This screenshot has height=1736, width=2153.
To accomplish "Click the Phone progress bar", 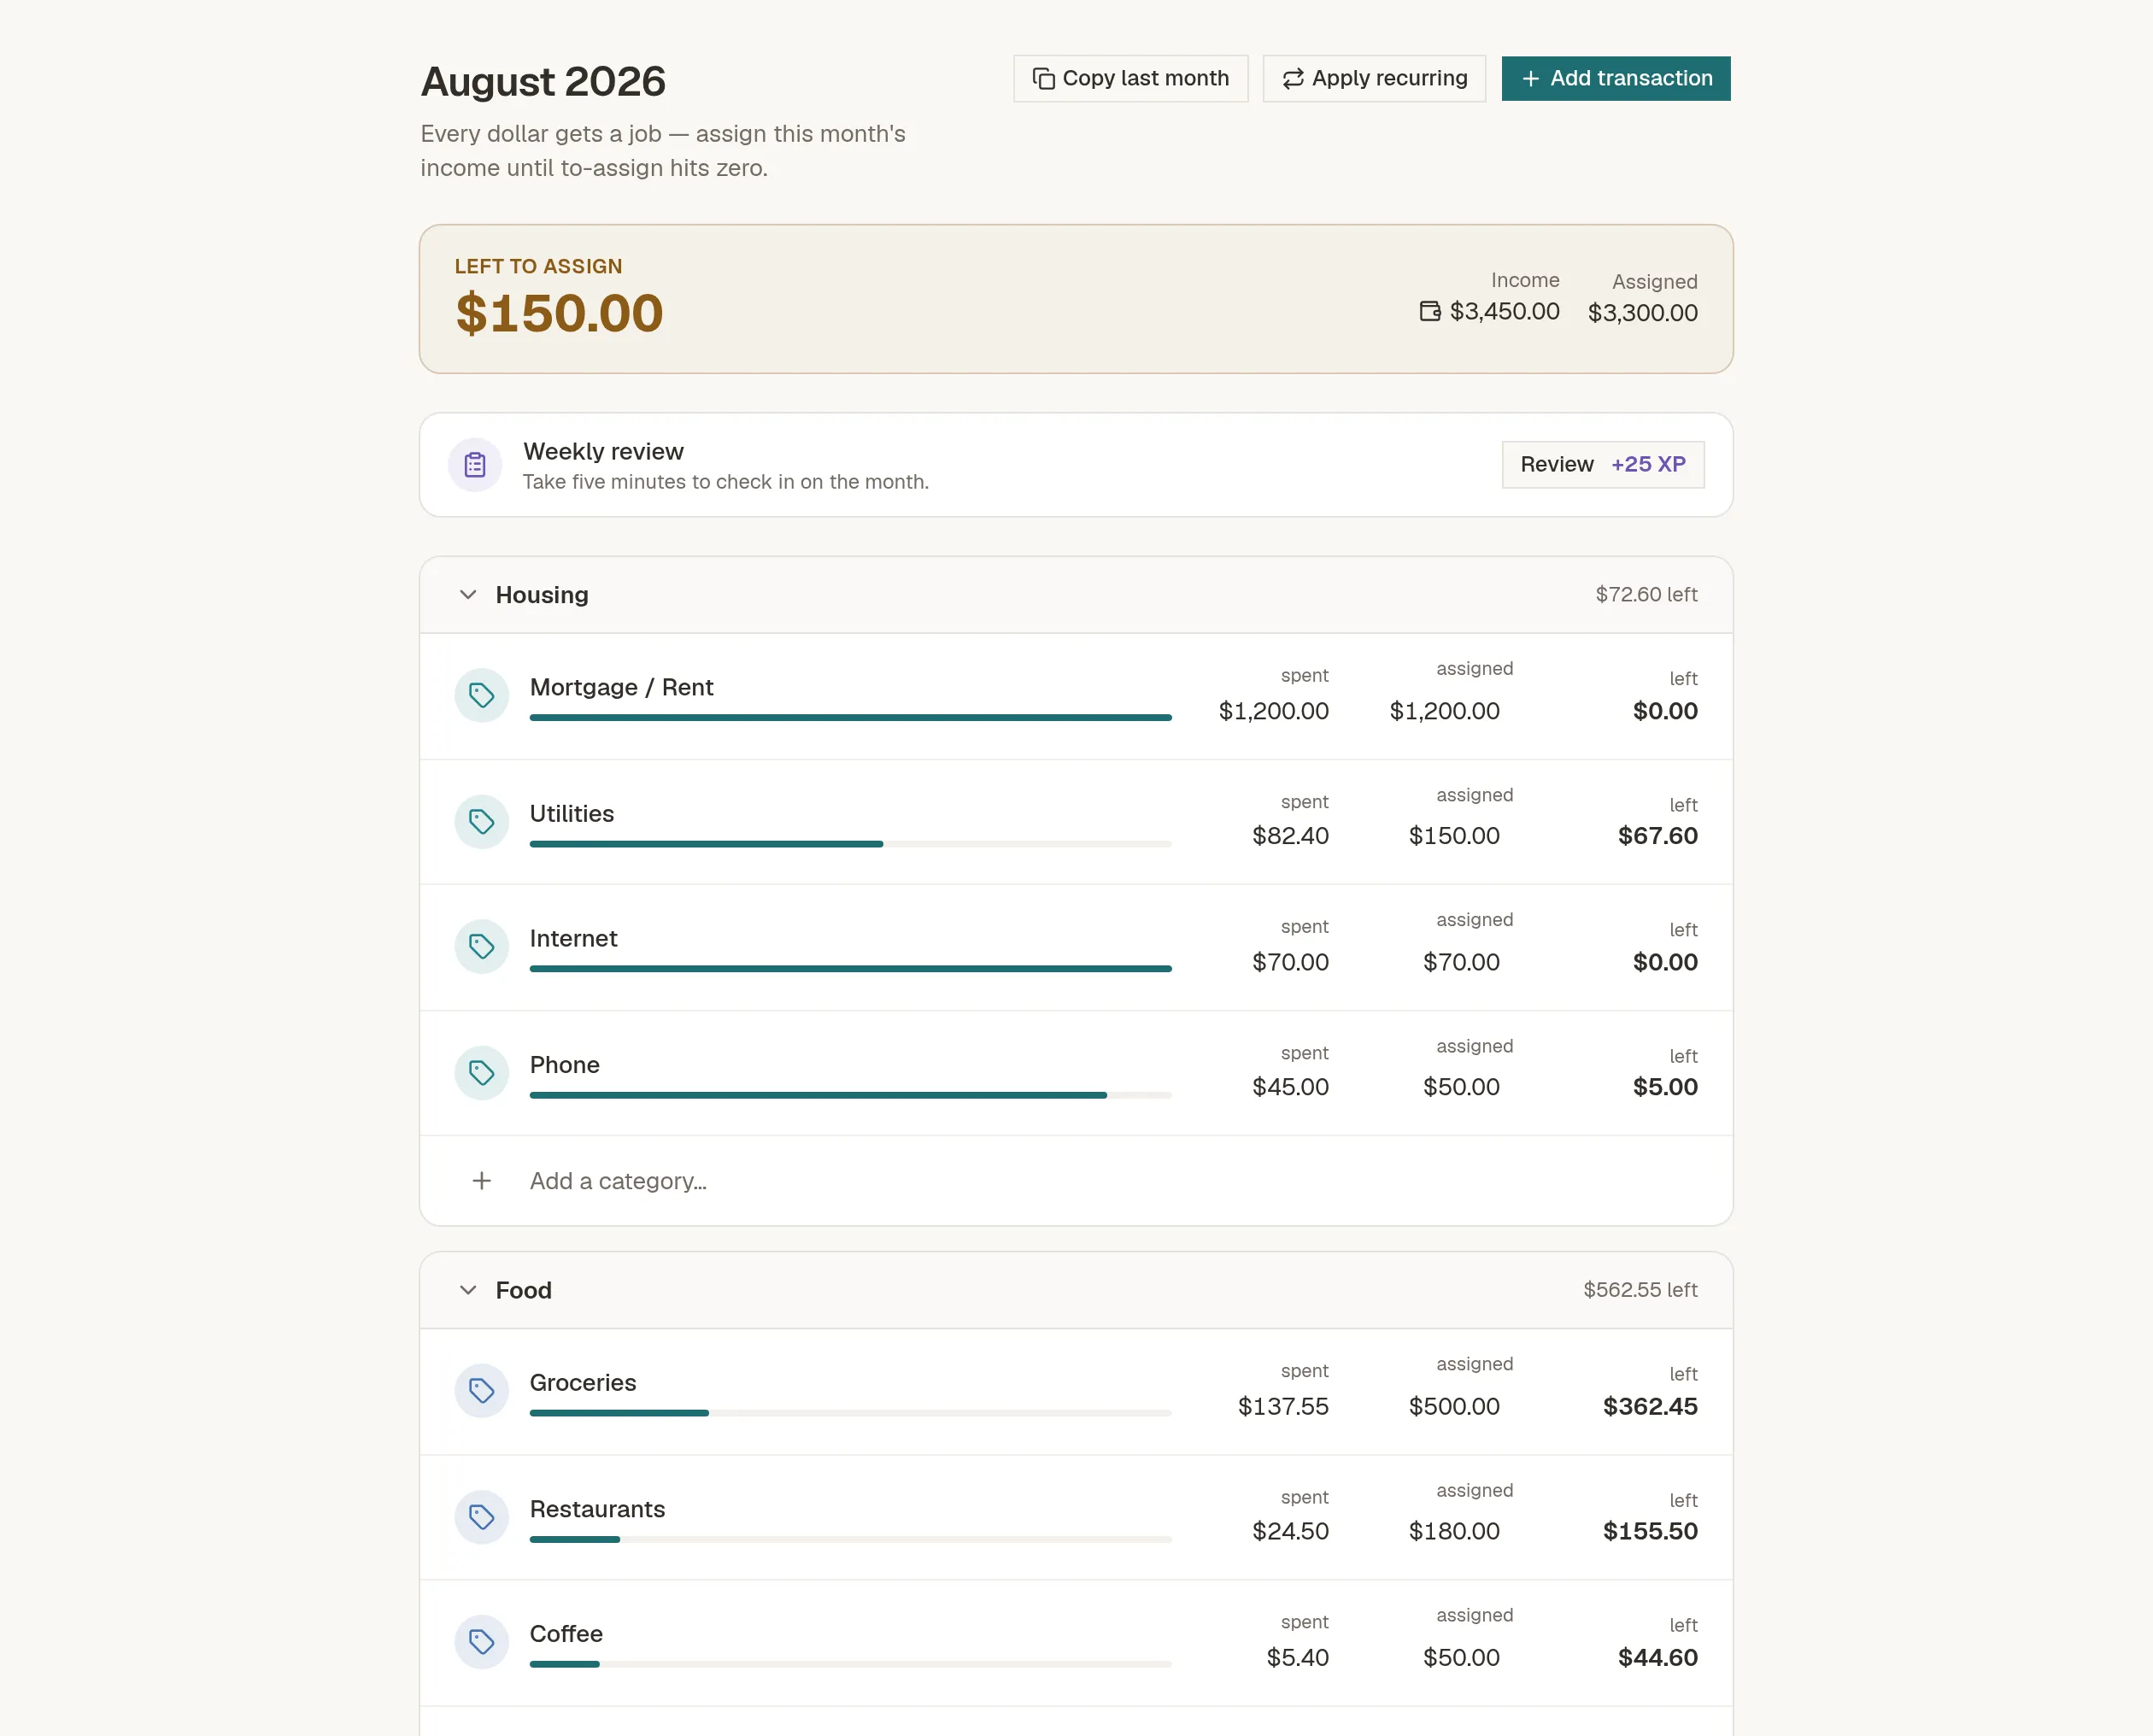I will pos(850,1095).
